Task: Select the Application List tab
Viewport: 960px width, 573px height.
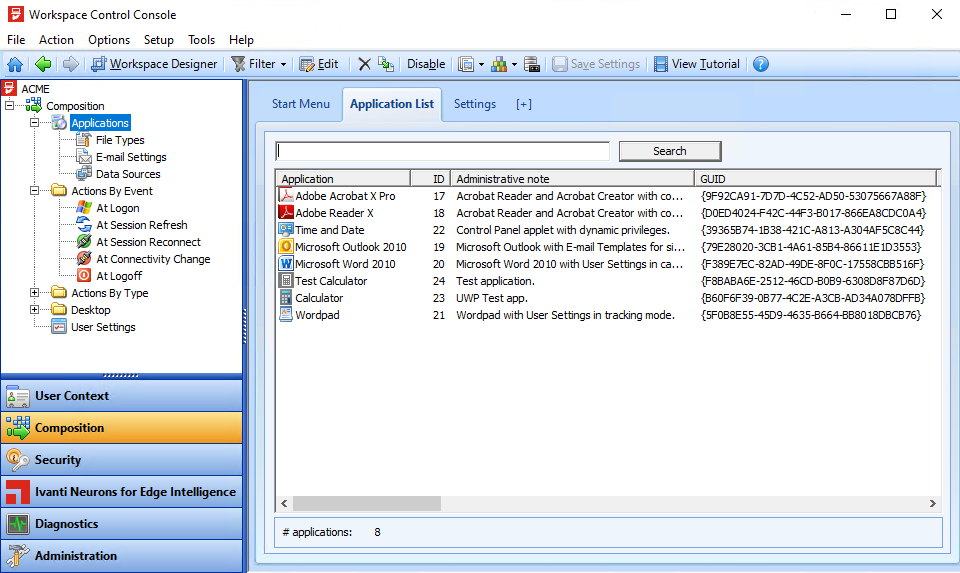Action: pos(392,104)
